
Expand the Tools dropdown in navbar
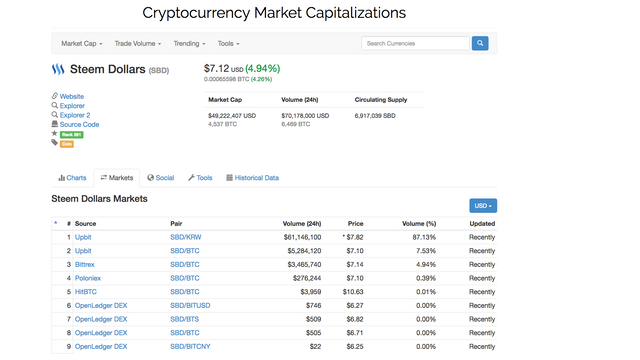228,43
